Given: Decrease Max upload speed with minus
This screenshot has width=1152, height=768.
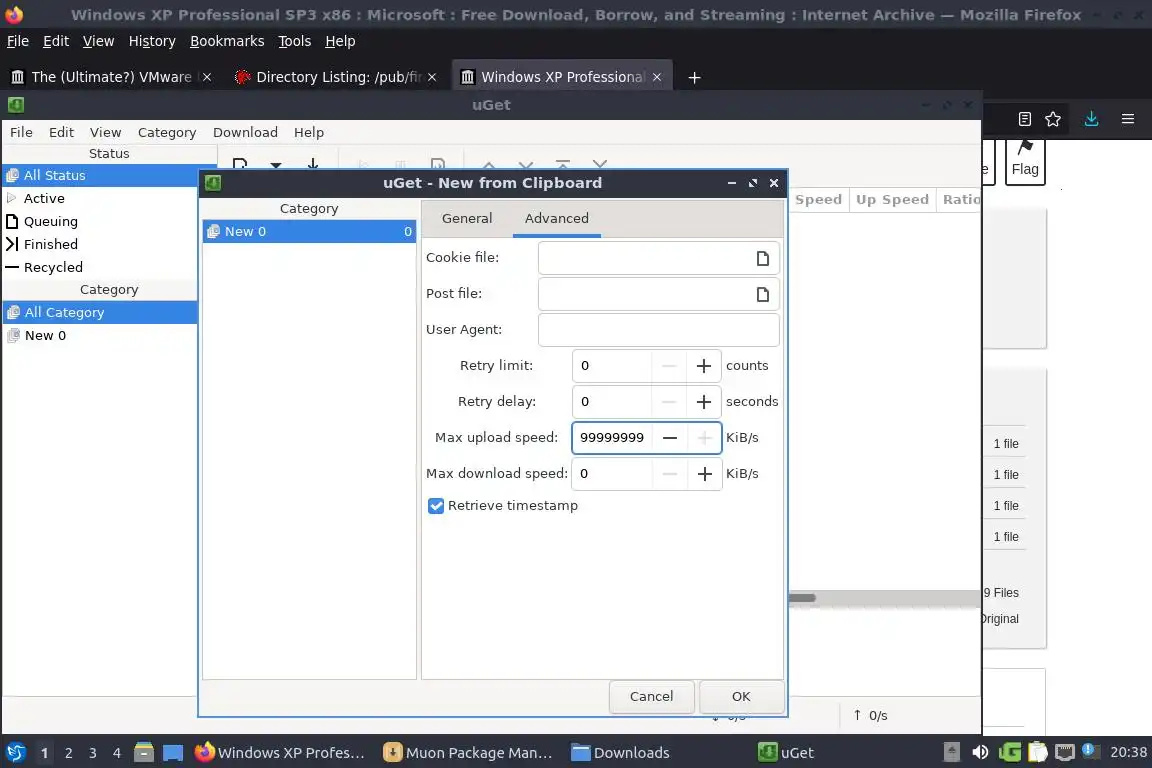Looking at the screenshot, I should point(669,438).
